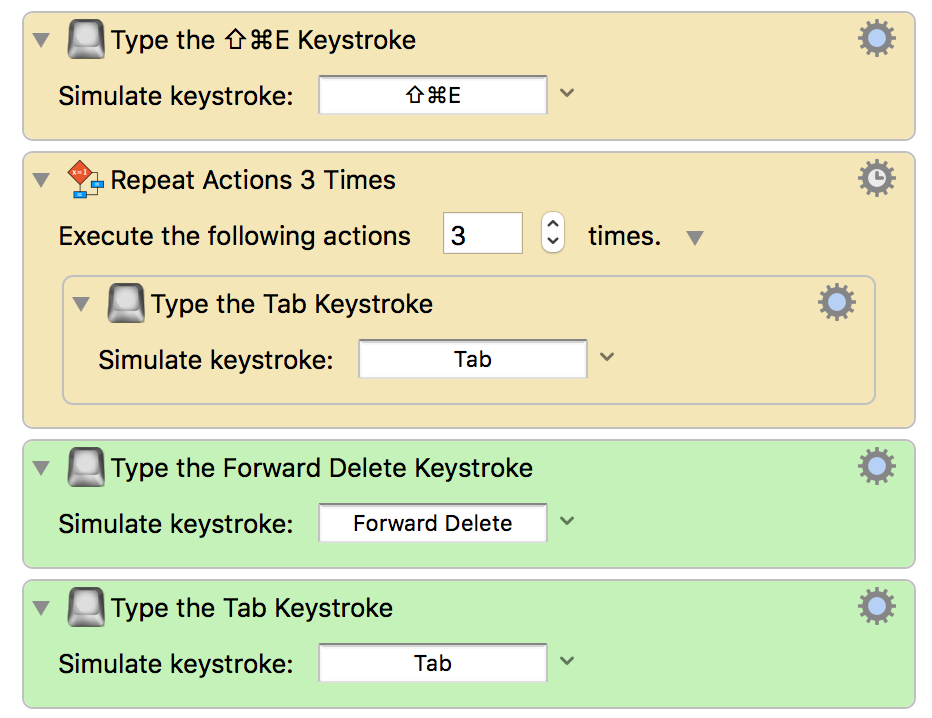The width and height of the screenshot is (932, 718).
Task: Open gear menu for Forward Delete Keystroke action
Action: (877, 467)
